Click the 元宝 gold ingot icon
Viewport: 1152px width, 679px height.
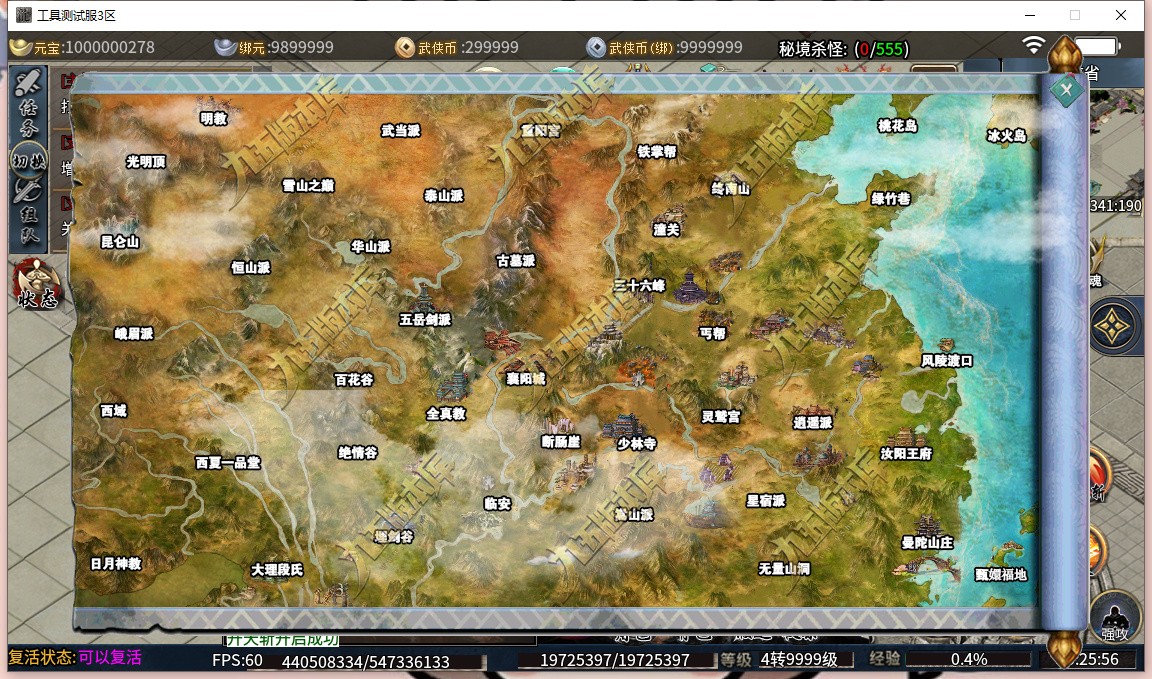tap(21, 48)
